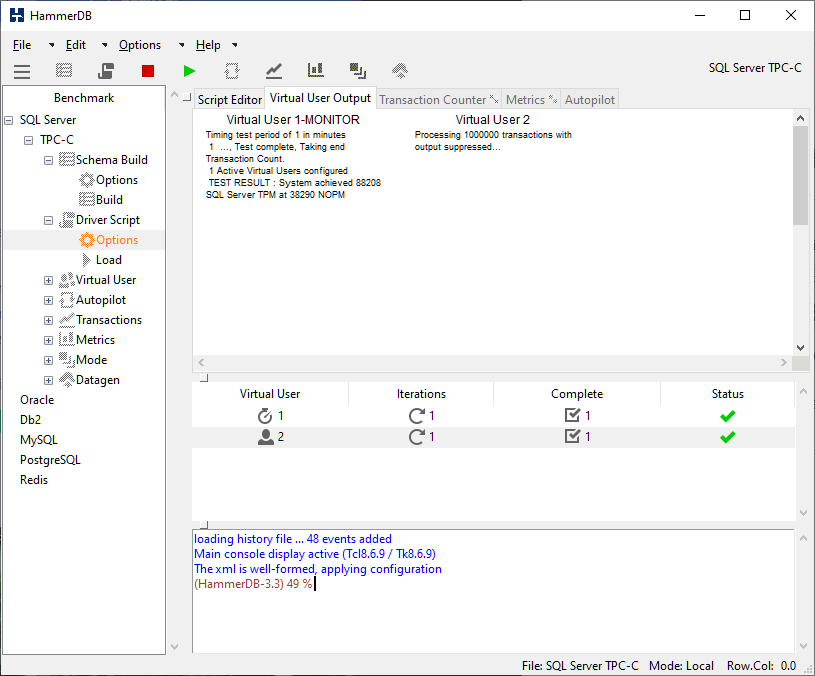Expand the Datagen tree node
This screenshot has width=815, height=676.
pos(48,380)
